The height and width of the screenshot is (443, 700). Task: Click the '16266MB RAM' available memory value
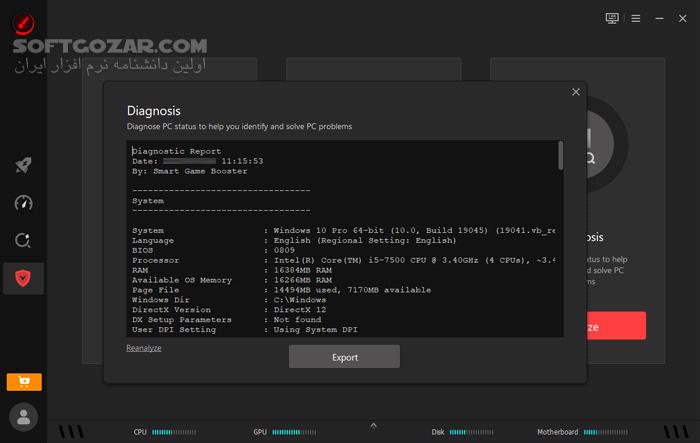(303, 280)
